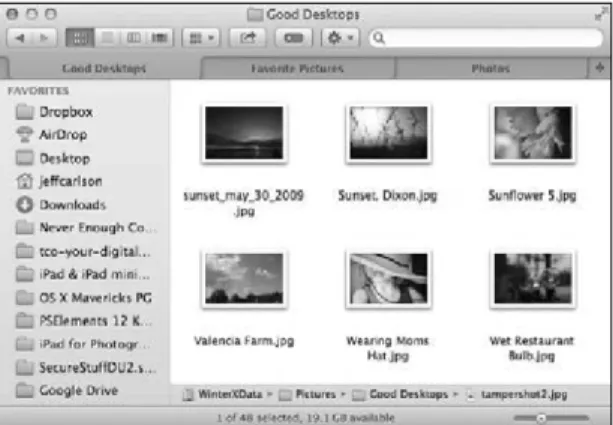
Task: Click the Share toolbar button
Action: 247,38
